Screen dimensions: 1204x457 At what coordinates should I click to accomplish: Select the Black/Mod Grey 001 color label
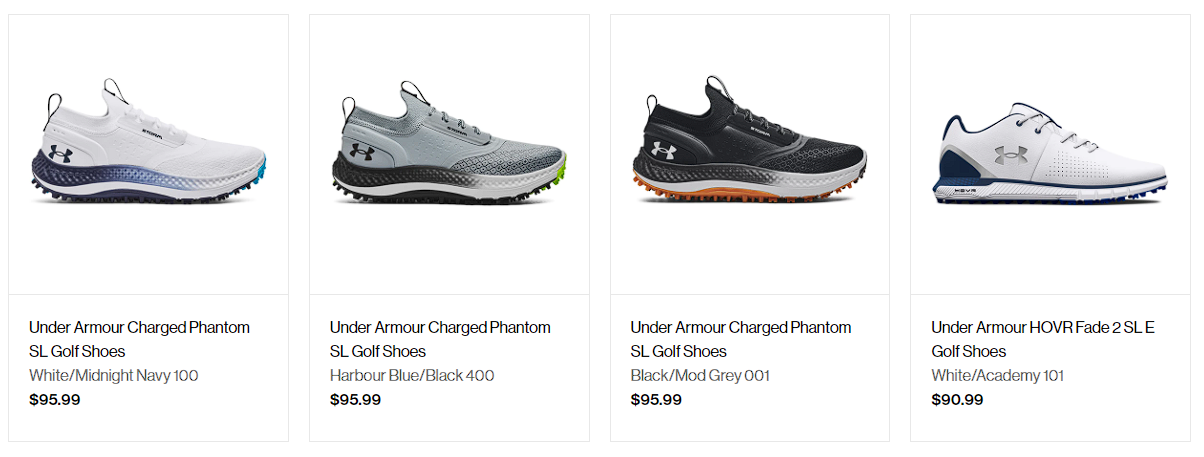click(700, 376)
